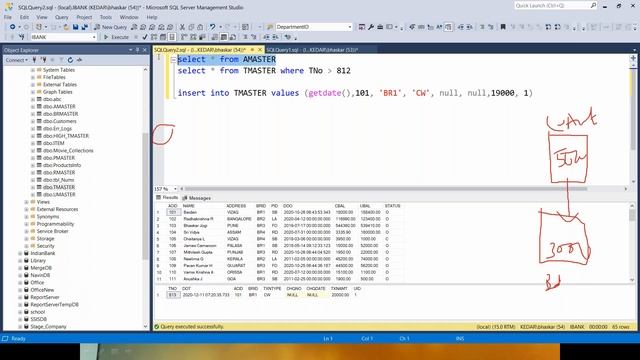
Task: Switch to the Results tab
Action: click(167, 198)
